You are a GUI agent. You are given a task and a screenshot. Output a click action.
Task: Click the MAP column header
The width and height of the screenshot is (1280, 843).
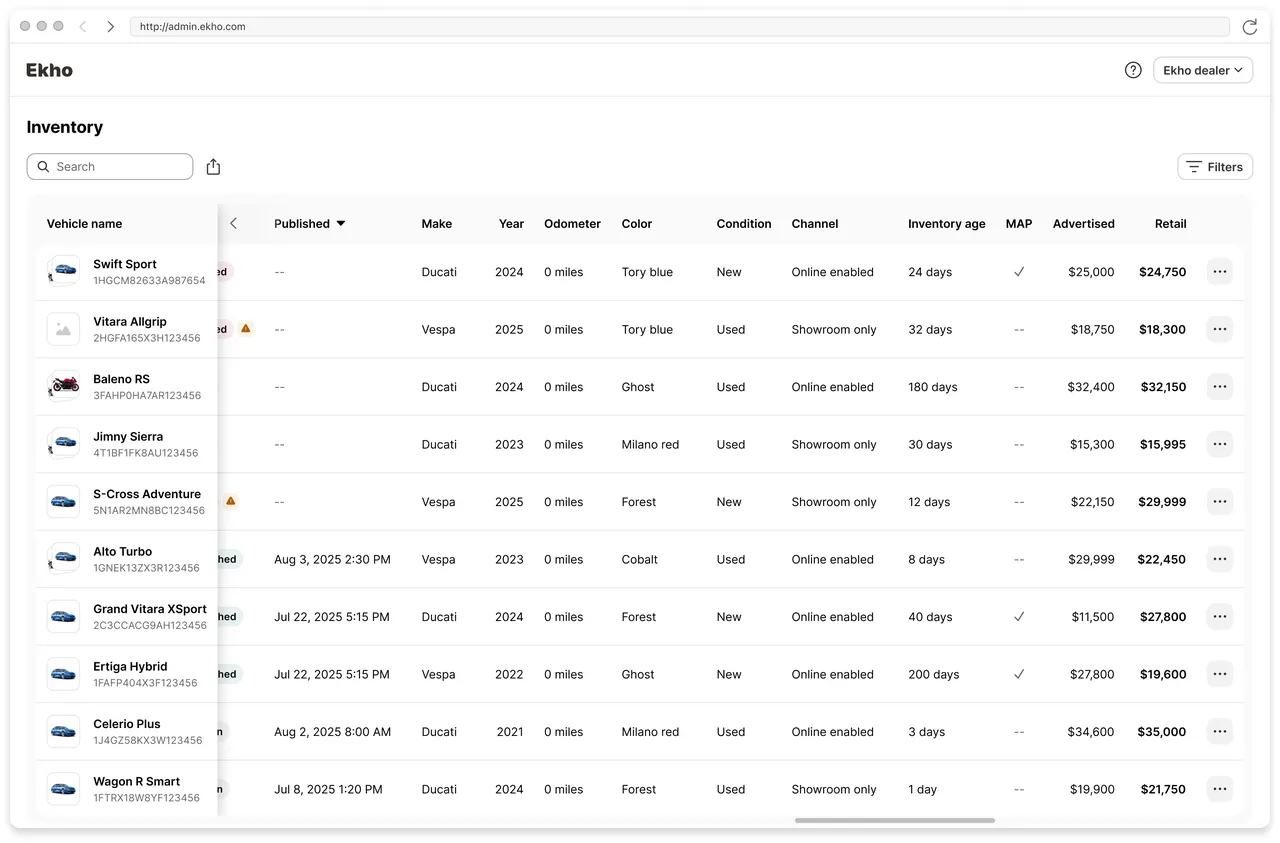(1019, 224)
